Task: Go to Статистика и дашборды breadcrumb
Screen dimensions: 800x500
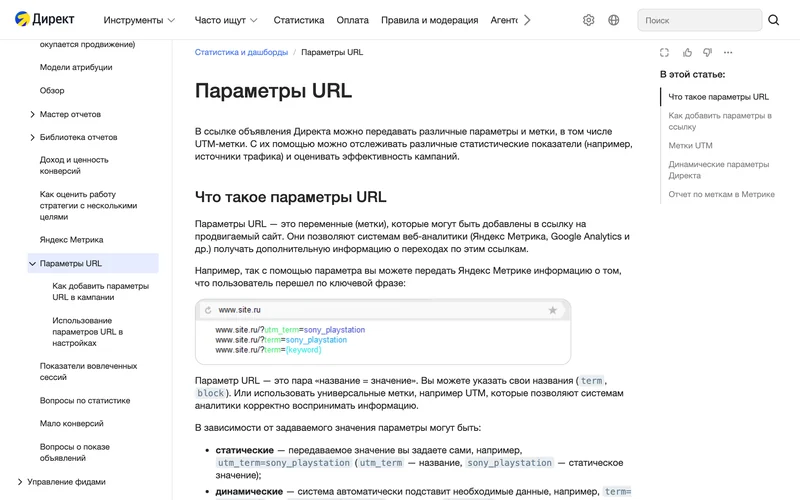Action: pos(241,52)
